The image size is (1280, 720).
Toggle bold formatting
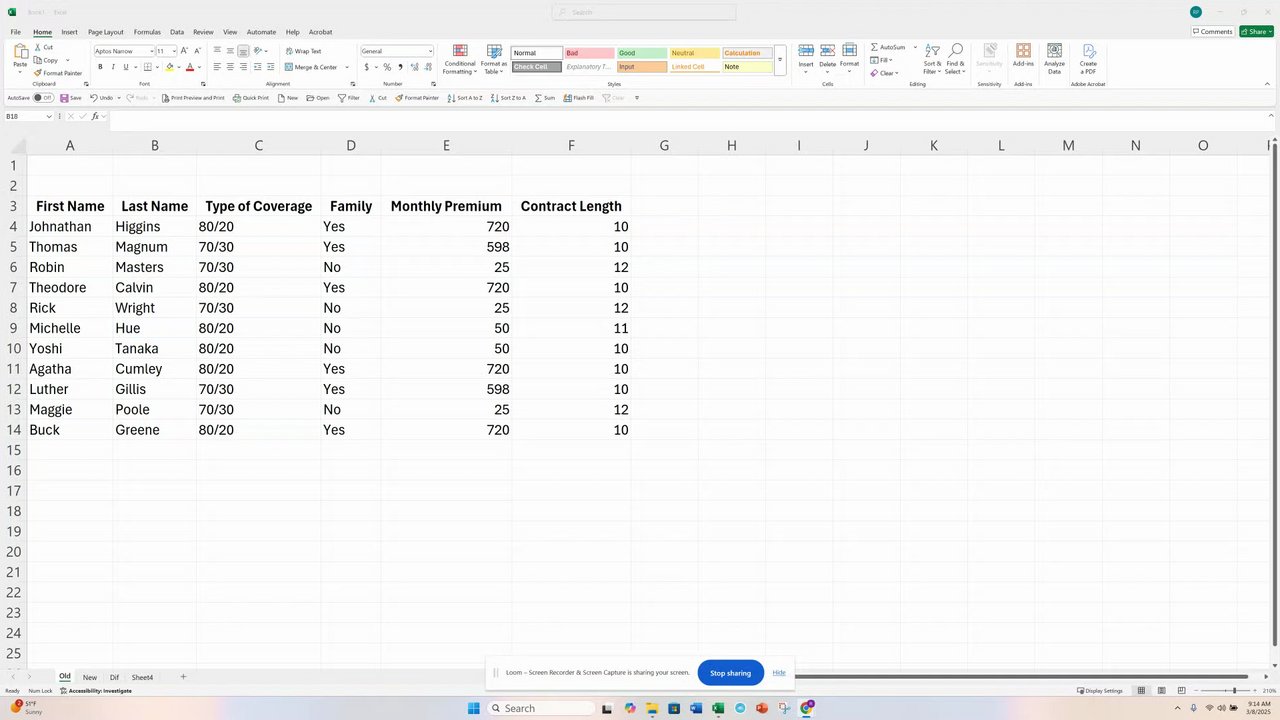(x=100, y=67)
